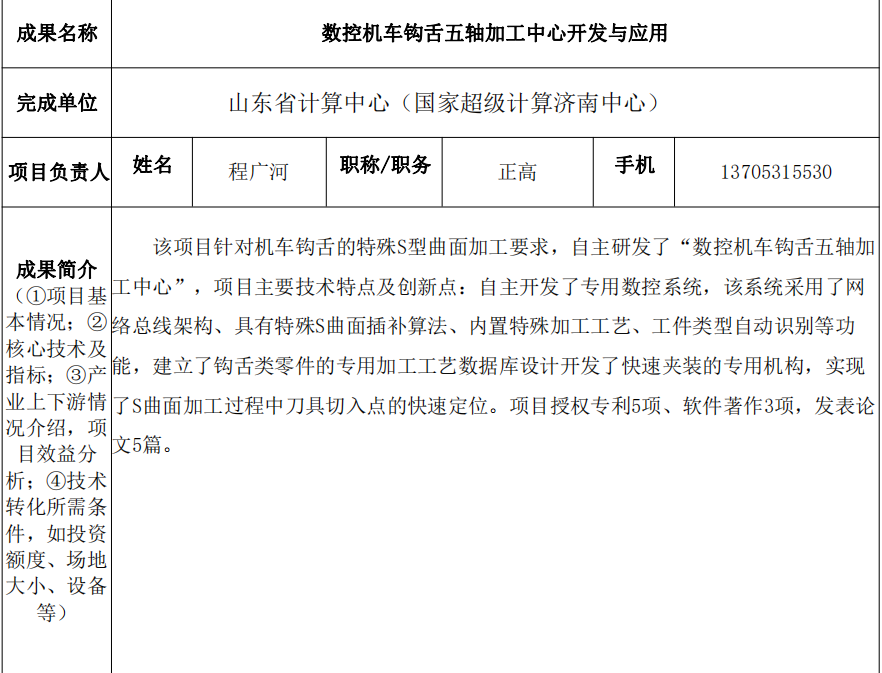The image size is (882, 673).
Task: Click the name 程广河
Action: click(258, 172)
